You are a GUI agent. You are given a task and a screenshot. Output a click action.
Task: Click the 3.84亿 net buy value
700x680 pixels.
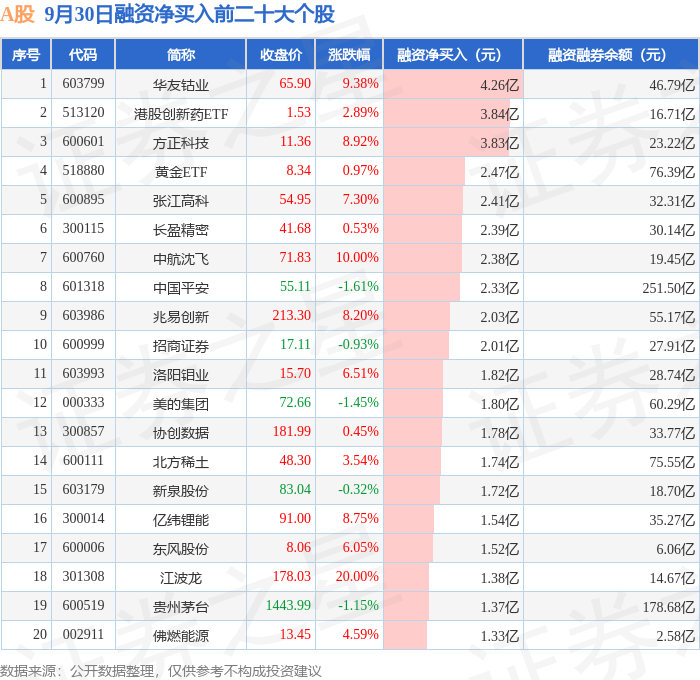pyautogui.click(x=500, y=114)
